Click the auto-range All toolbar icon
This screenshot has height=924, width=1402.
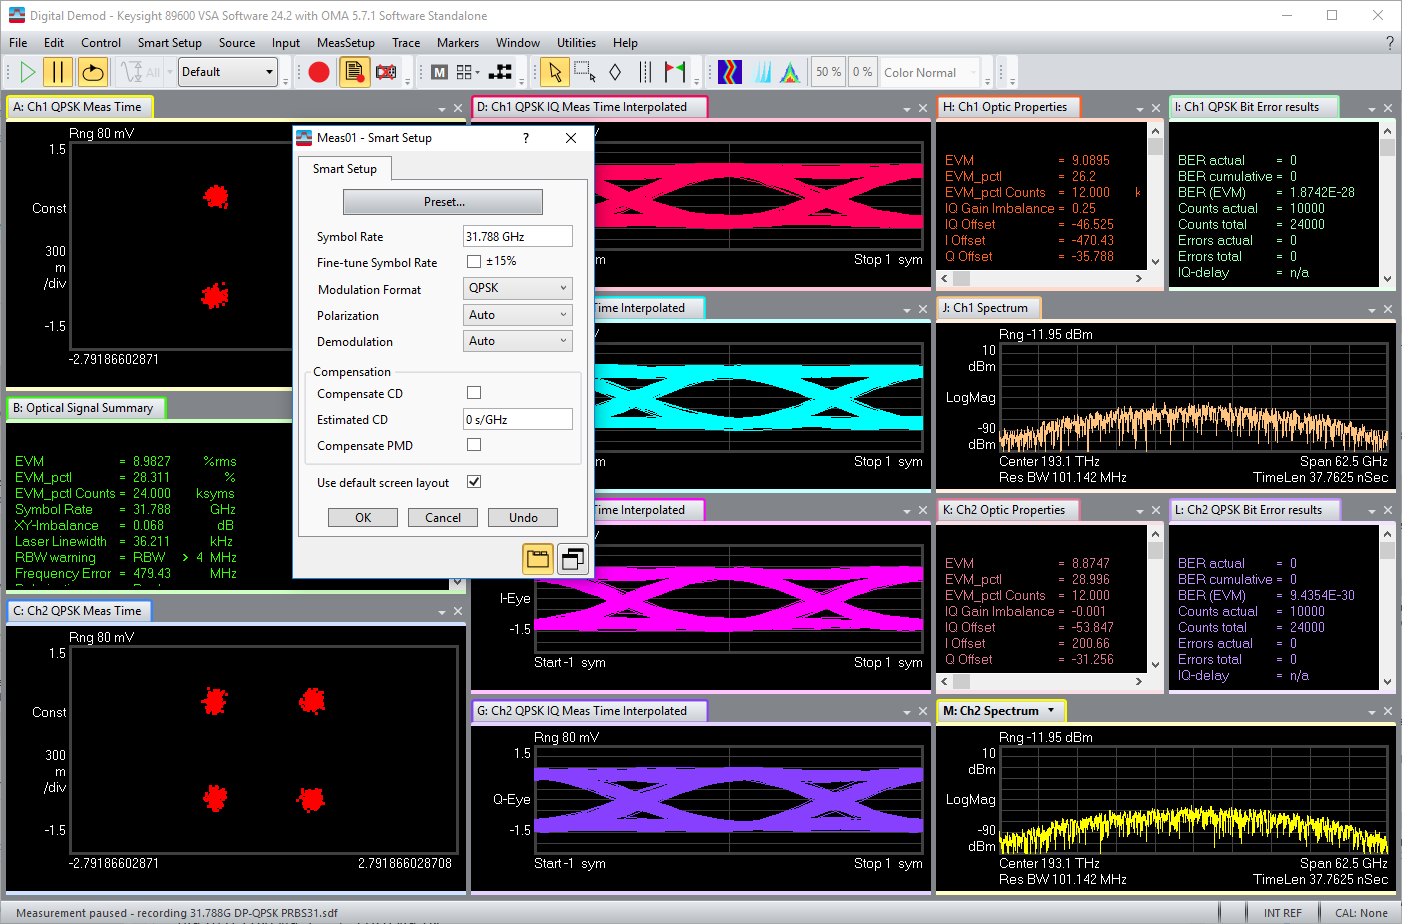tap(140, 72)
